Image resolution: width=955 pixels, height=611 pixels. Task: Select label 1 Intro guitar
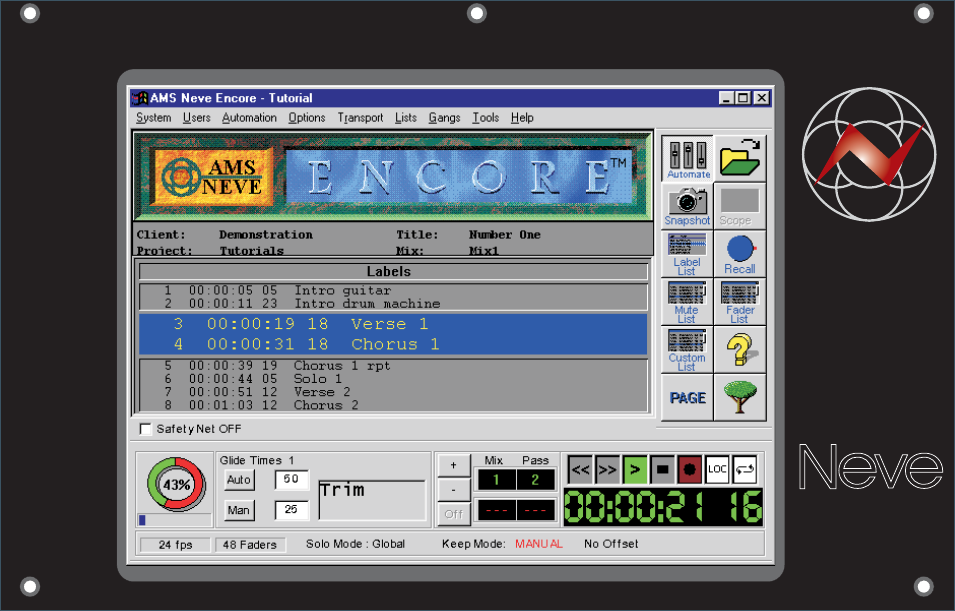393,291
